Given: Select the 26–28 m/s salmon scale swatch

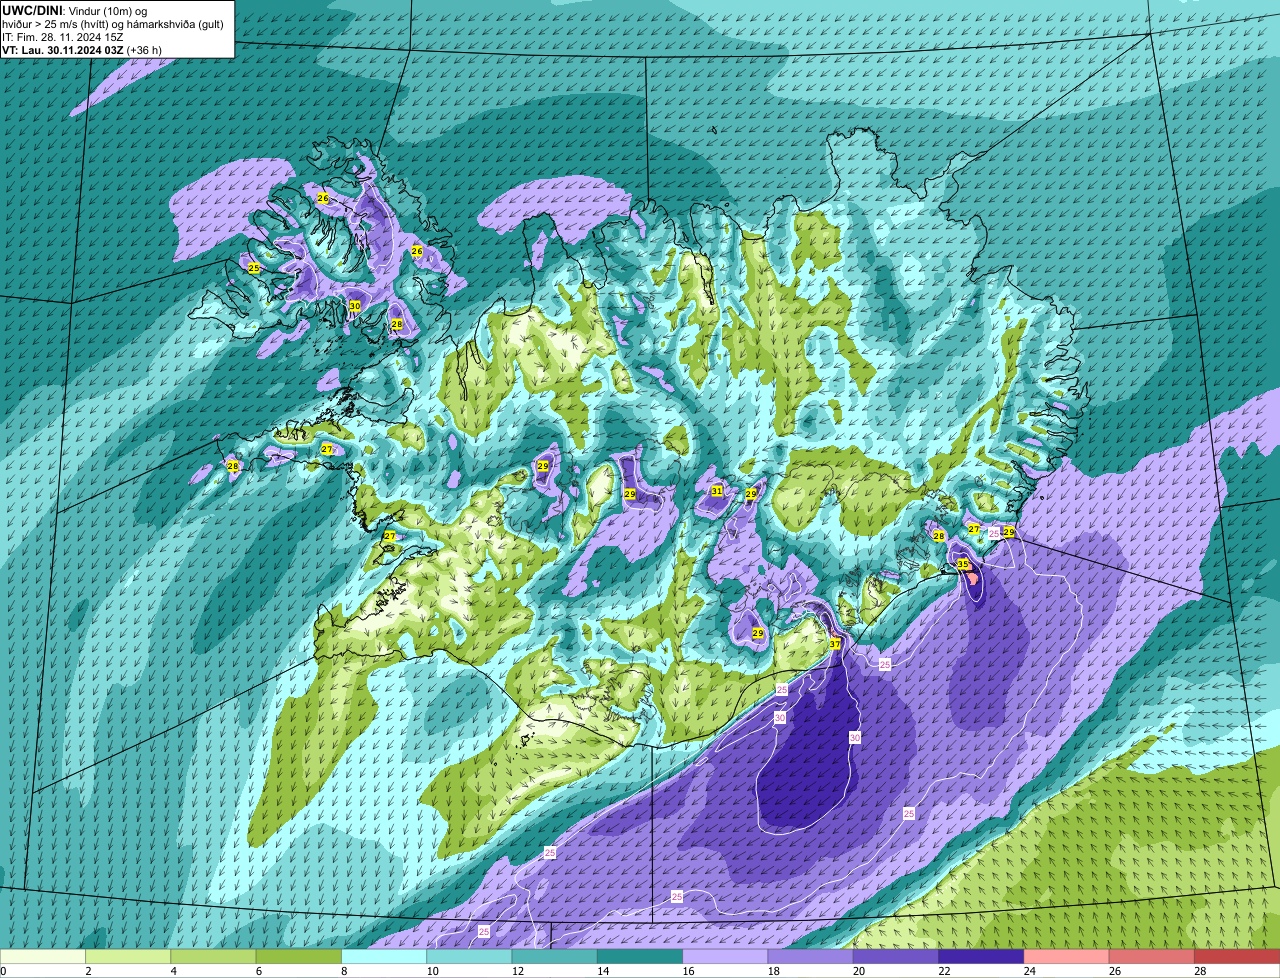Looking at the screenshot, I should [x=1151, y=956].
